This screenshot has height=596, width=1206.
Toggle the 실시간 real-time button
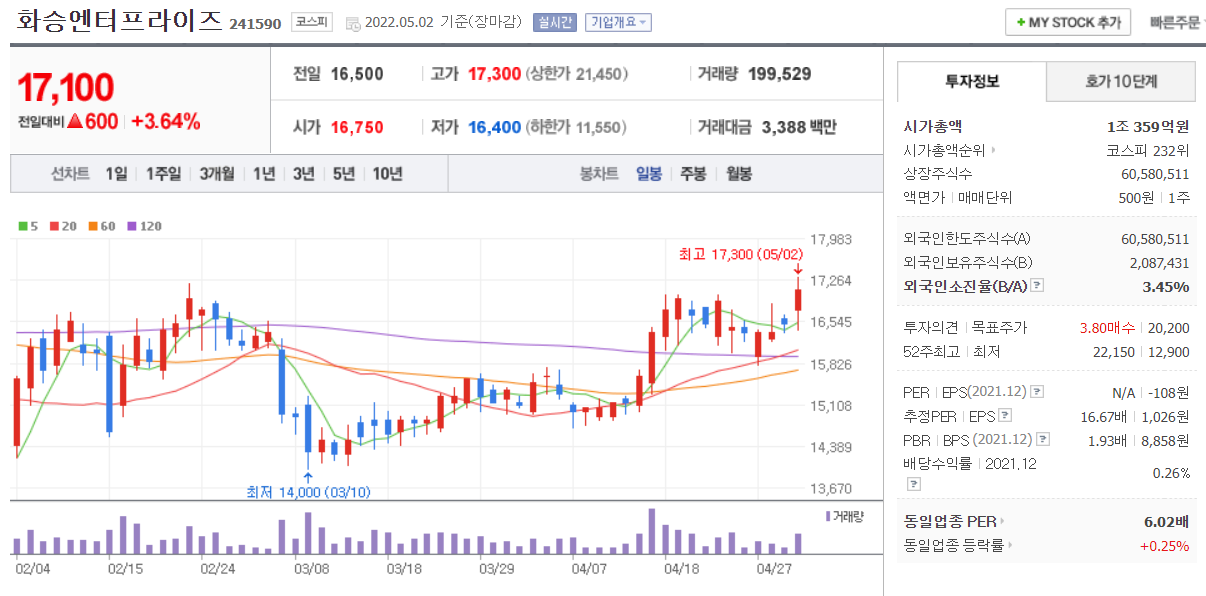pyautogui.click(x=555, y=22)
